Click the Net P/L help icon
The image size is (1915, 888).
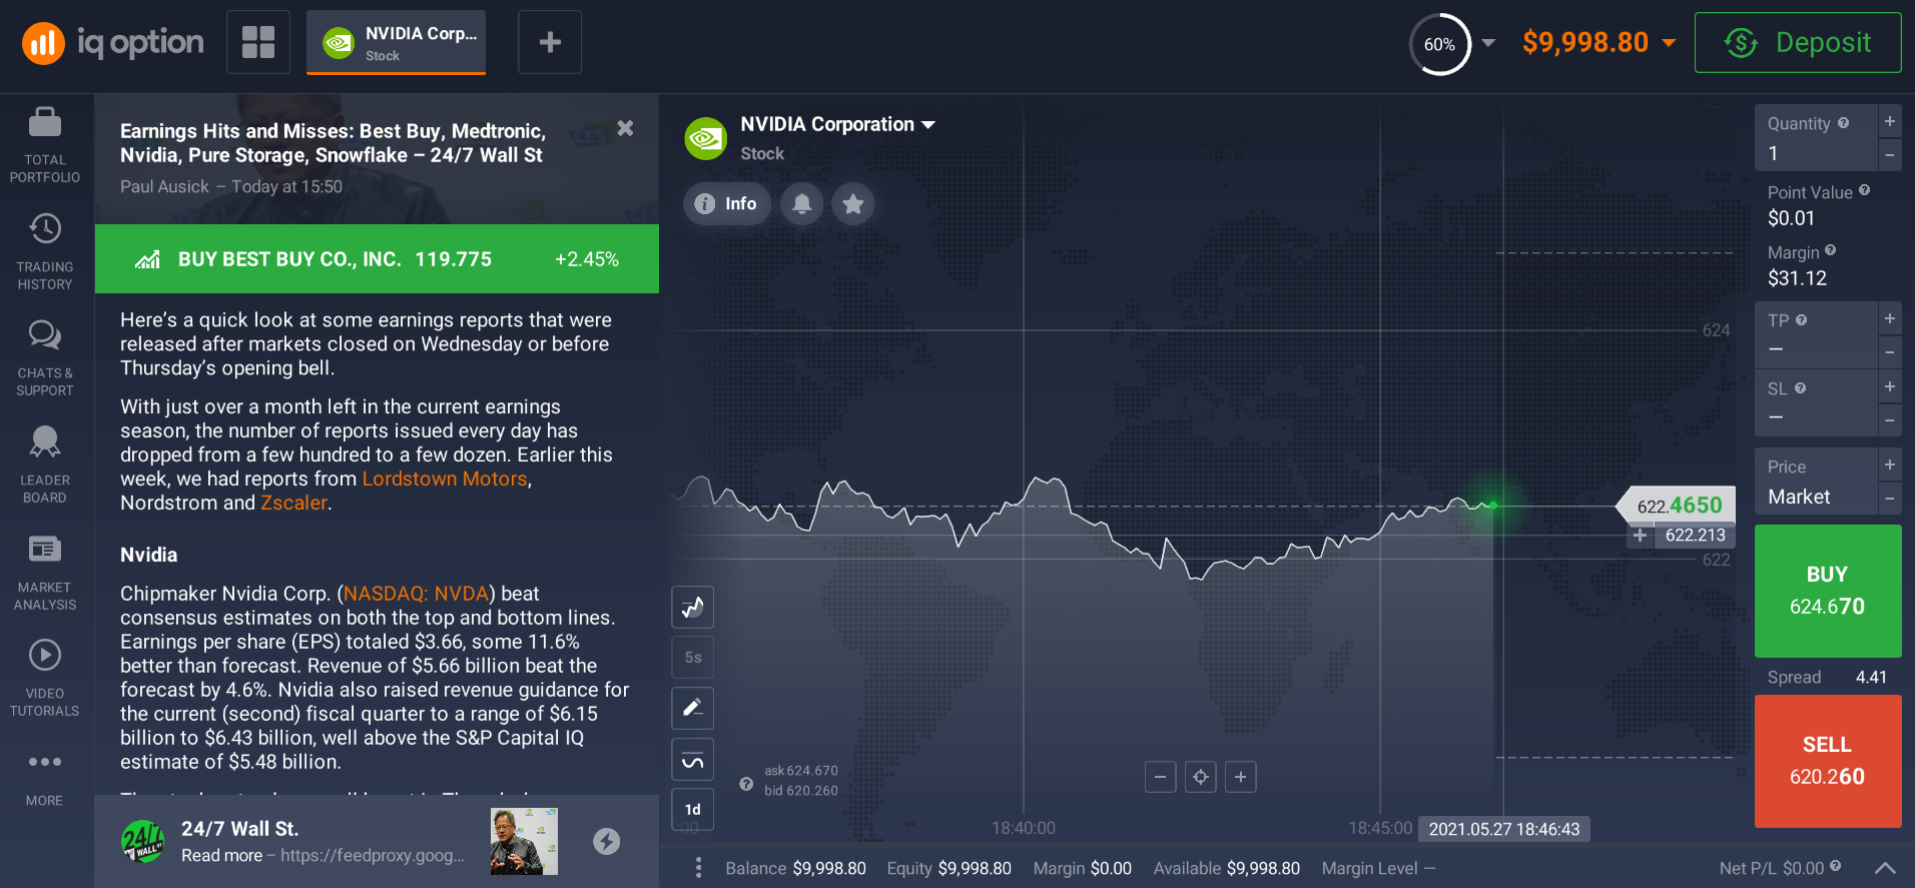(x=1835, y=866)
